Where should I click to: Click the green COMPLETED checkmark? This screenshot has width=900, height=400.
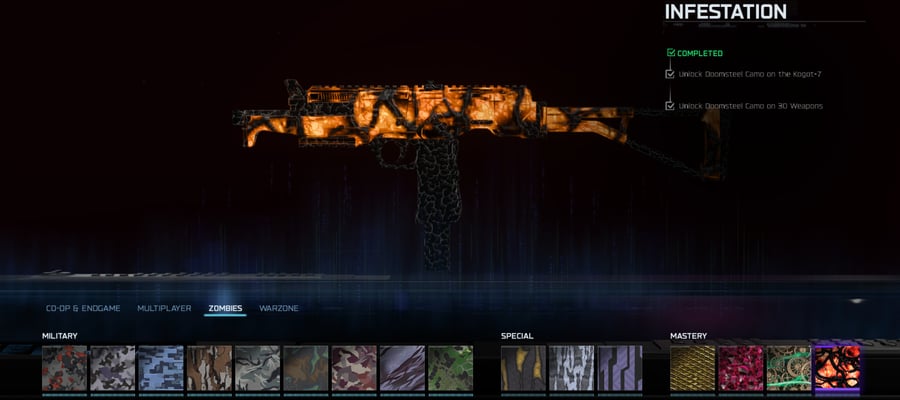point(671,53)
